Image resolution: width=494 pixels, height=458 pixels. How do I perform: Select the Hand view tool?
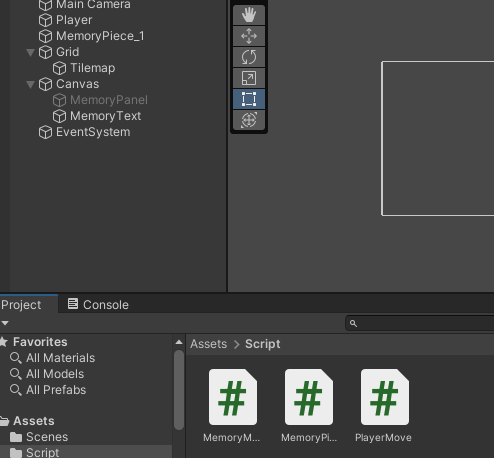pos(249,15)
